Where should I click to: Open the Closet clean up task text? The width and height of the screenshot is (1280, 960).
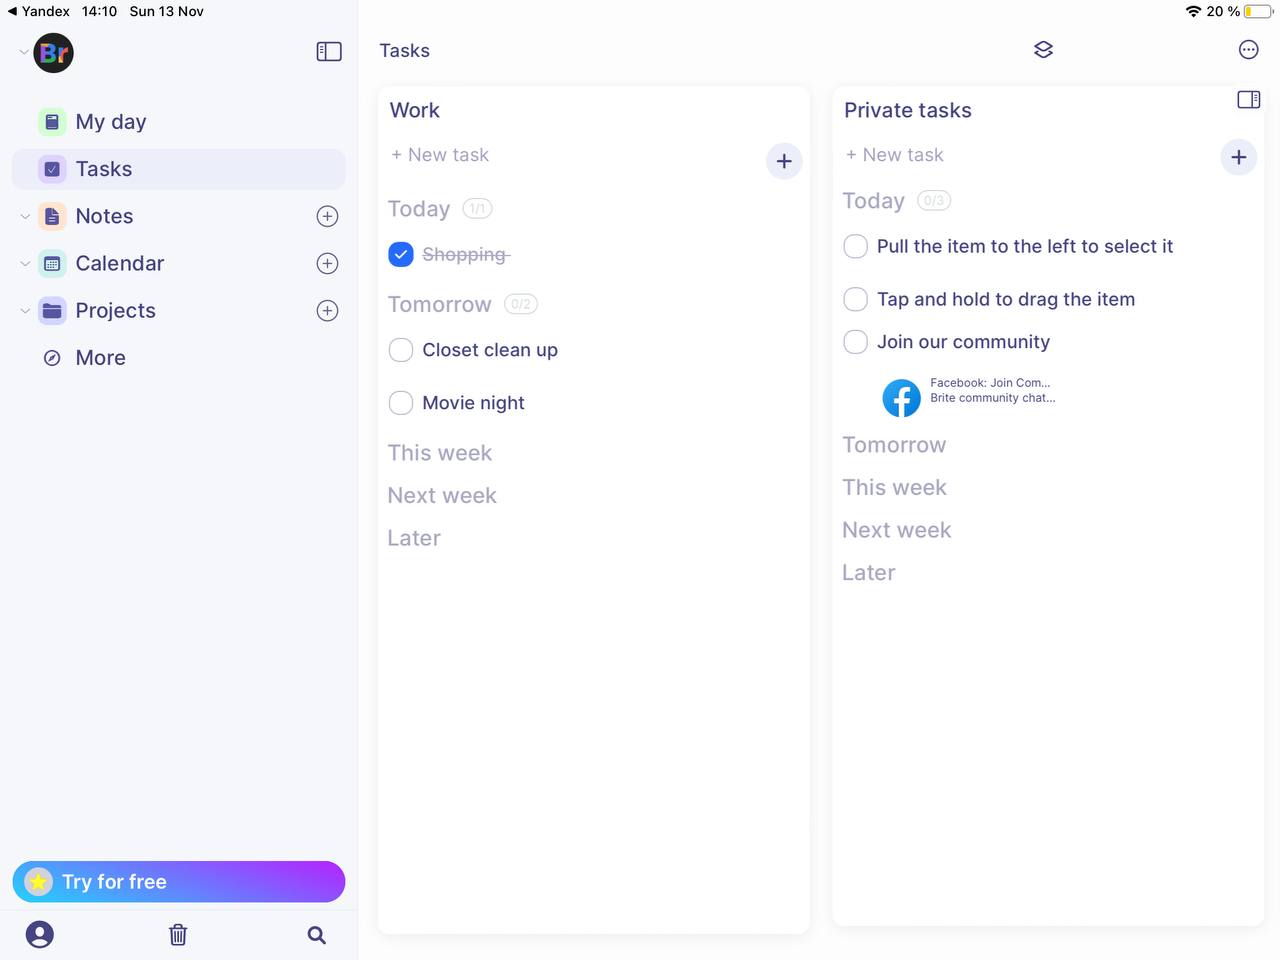click(x=490, y=350)
